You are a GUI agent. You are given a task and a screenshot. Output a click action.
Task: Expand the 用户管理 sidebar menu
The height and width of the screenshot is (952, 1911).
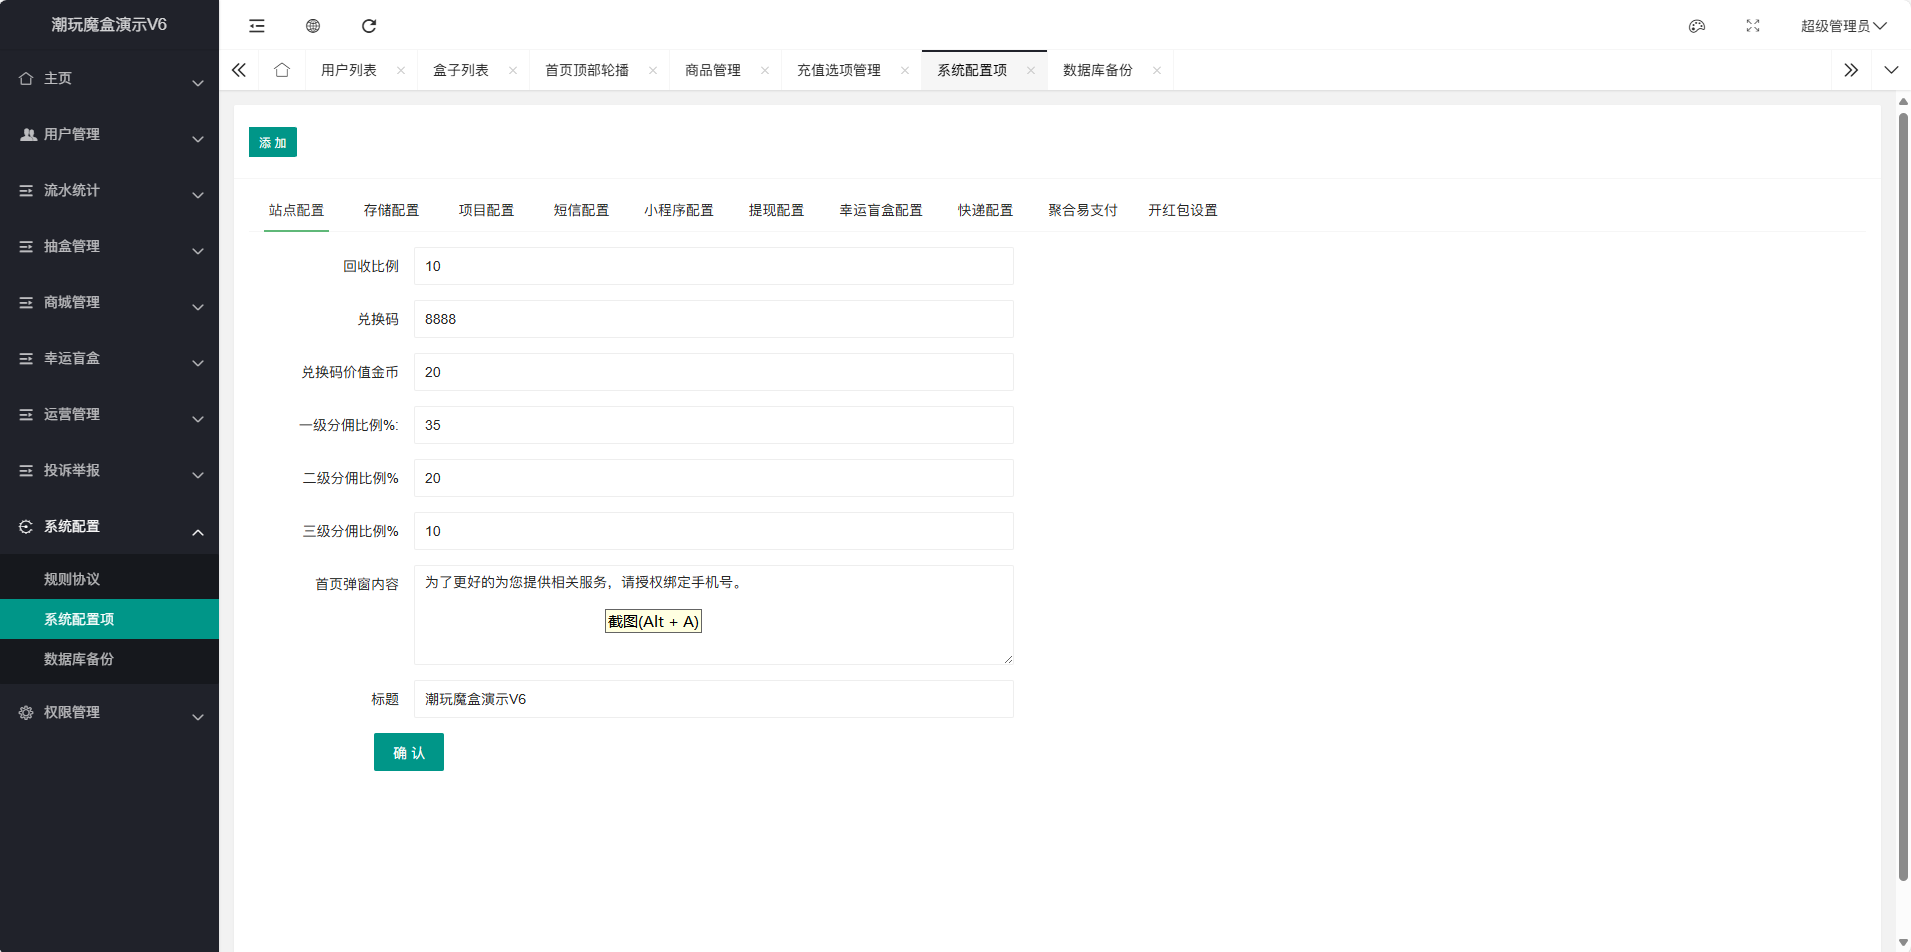pos(109,134)
